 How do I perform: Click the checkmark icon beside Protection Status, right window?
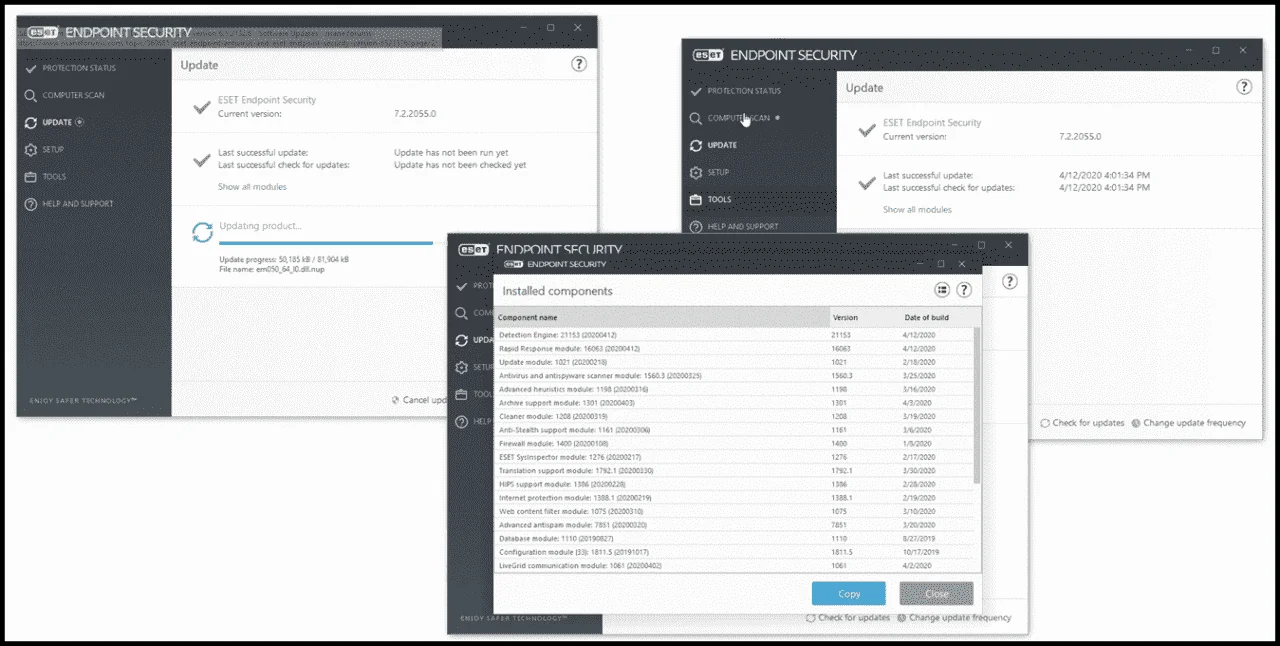(x=696, y=91)
